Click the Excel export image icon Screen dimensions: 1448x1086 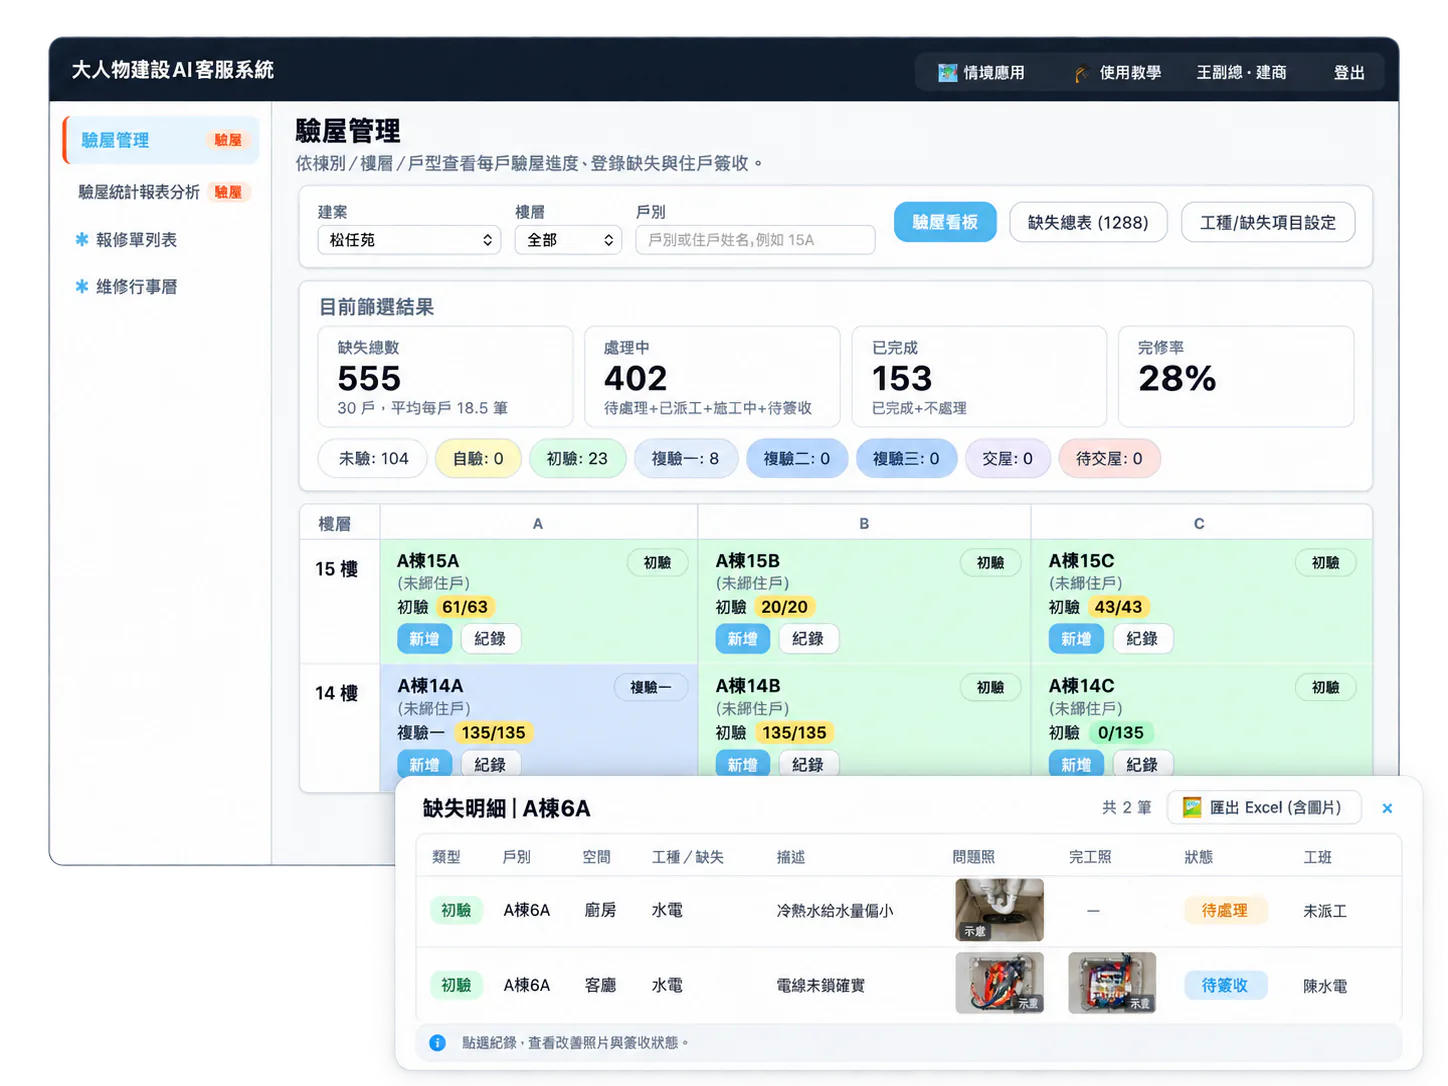(x=1192, y=807)
